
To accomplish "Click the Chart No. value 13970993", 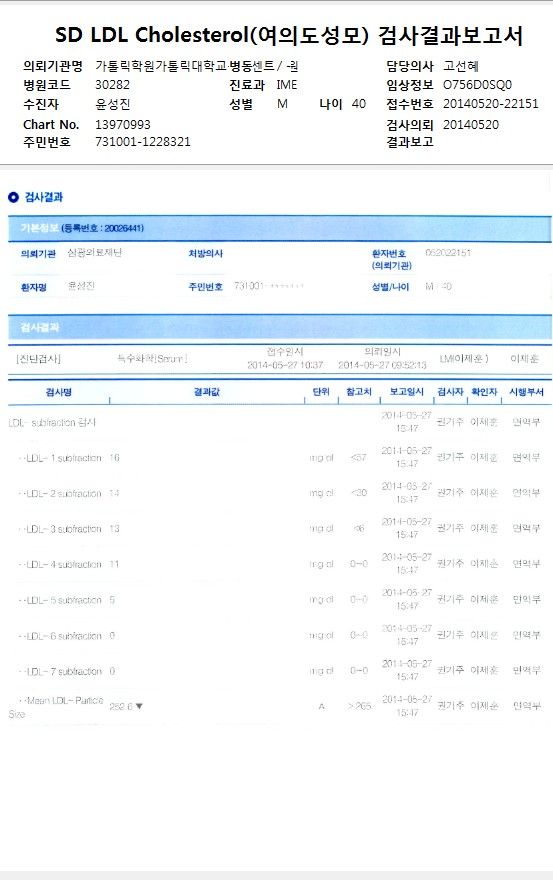I will tap(123, 124).
